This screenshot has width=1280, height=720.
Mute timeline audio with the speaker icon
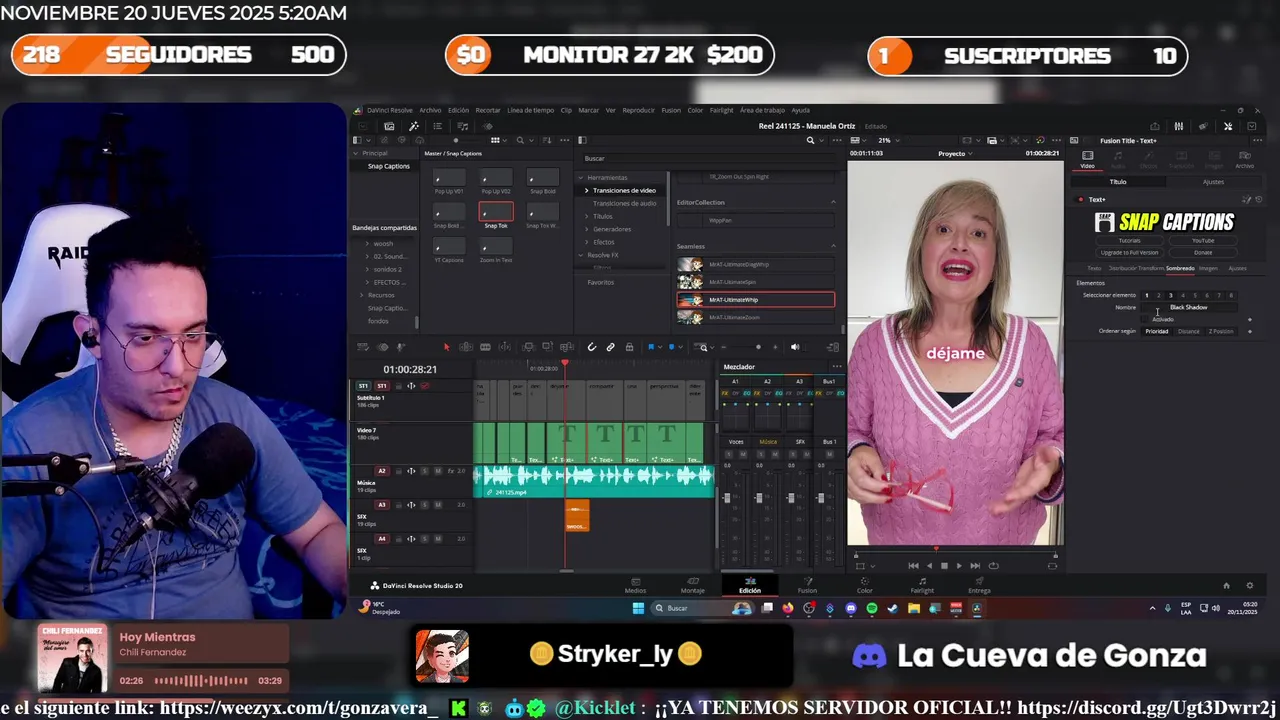(795, 347)
